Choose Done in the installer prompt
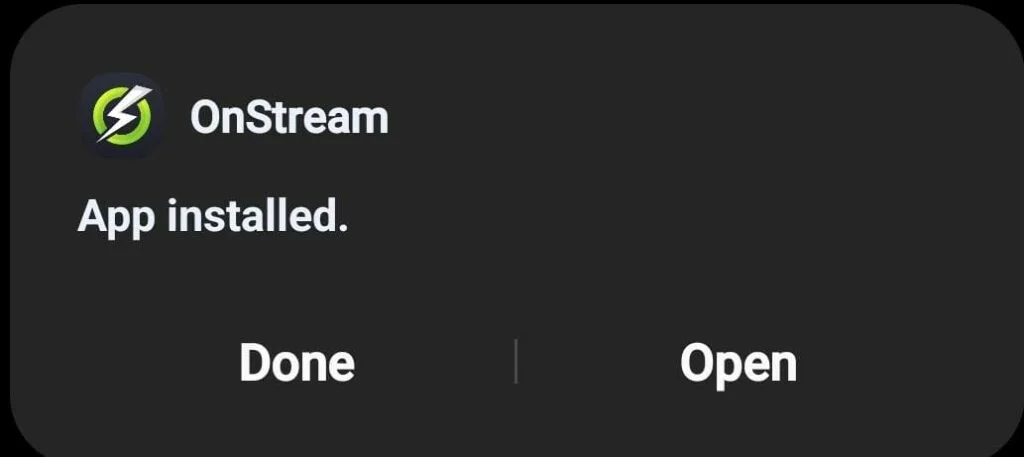 coord(297,362)
